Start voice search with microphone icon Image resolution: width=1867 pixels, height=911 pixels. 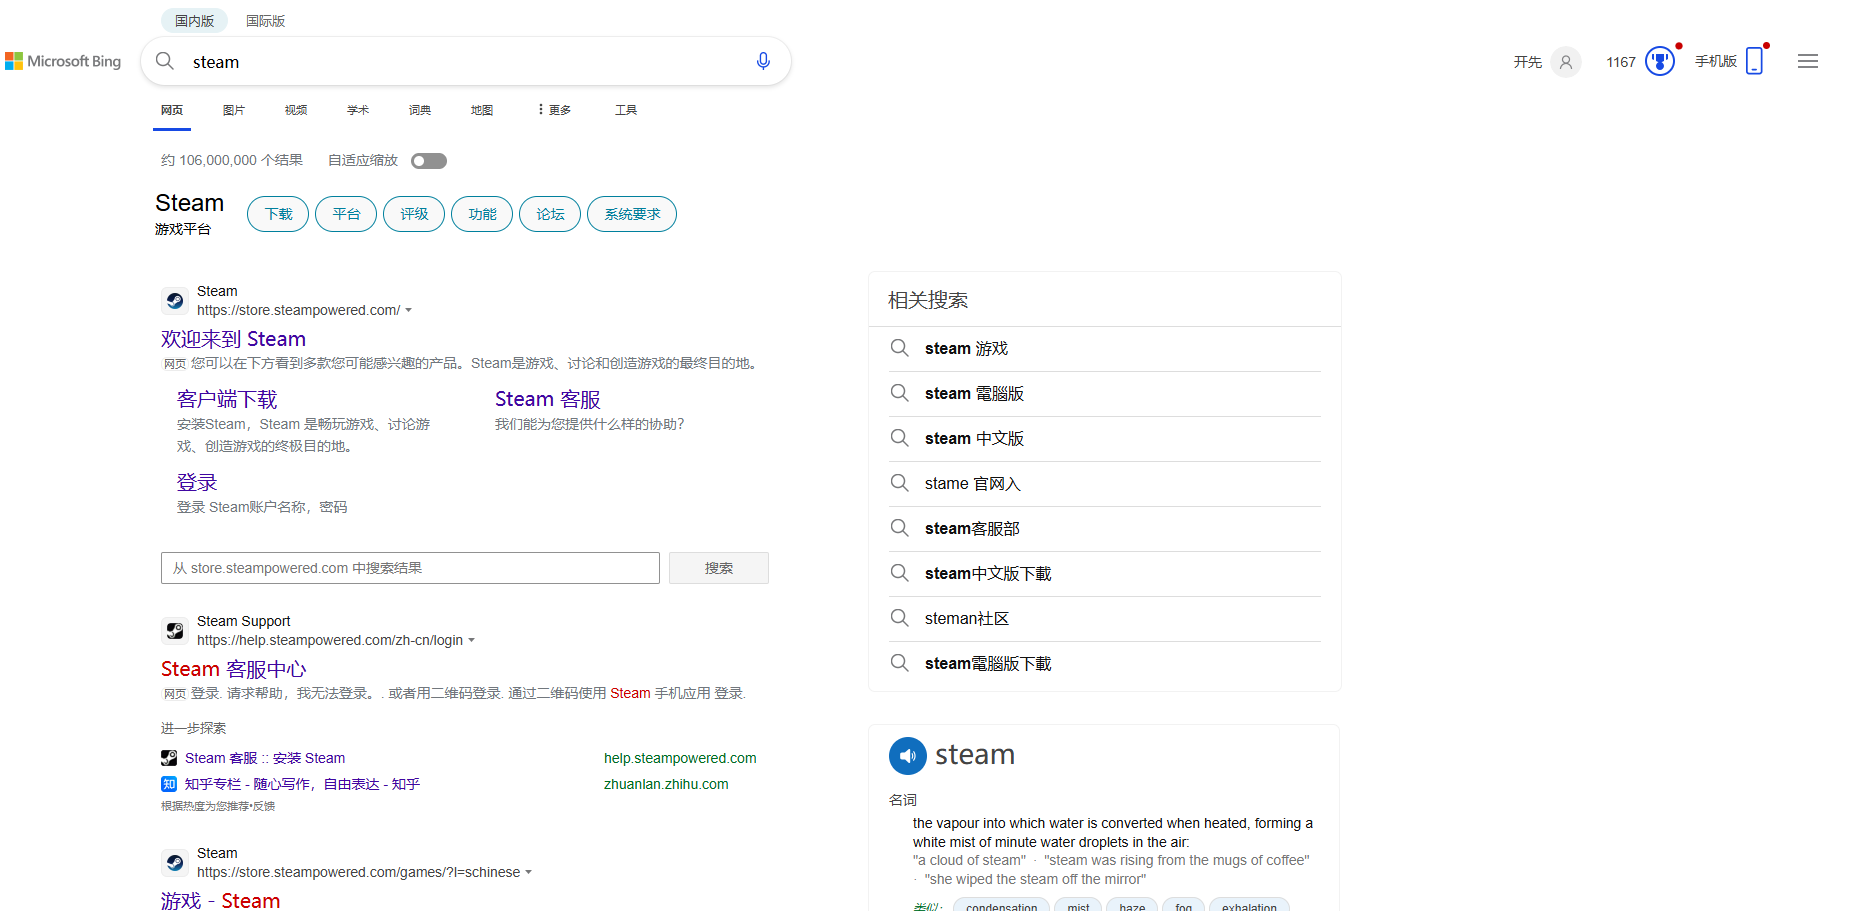pyautogui.click(x=763, y=61)
